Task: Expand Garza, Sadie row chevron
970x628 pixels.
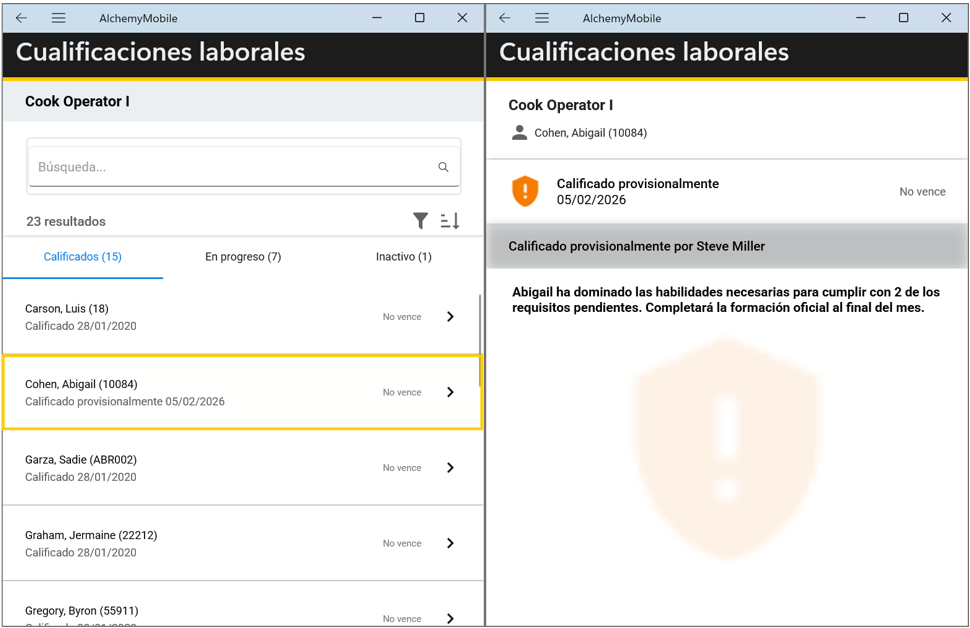Action: [450, 468]
